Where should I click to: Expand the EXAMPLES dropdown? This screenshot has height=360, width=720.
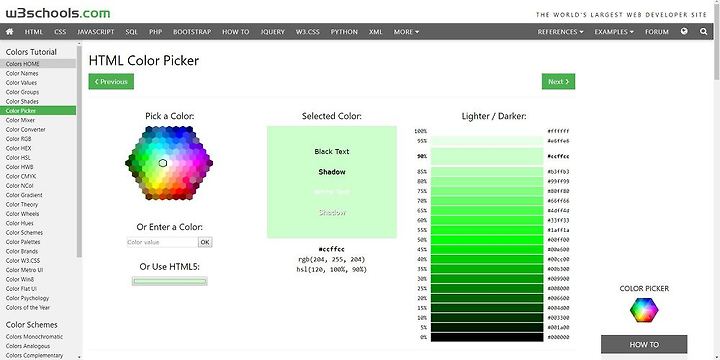pos(614,32)
